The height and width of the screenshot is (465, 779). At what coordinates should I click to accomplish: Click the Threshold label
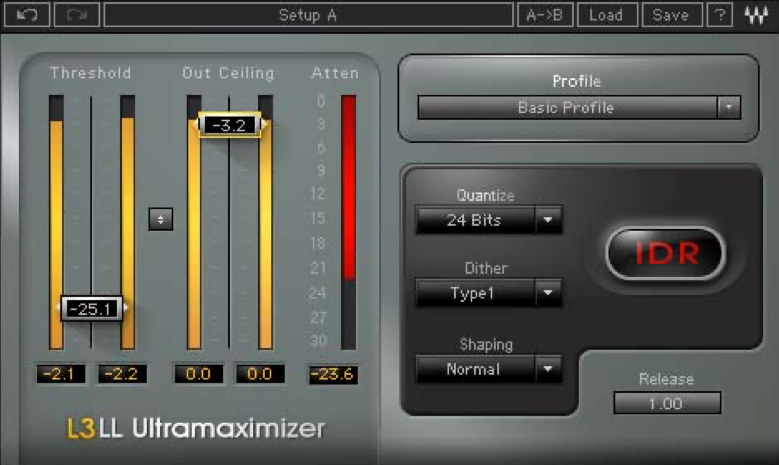tap(91, 73)
